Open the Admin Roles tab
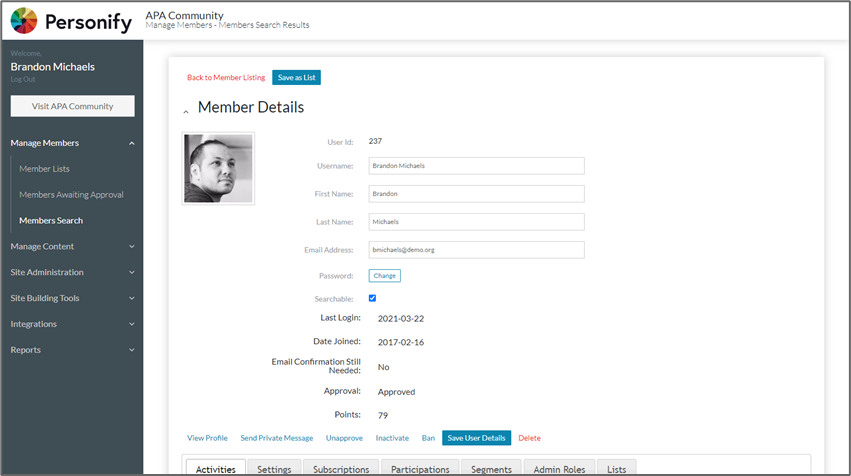The width and height of the screenshot is (851, 476). click(560, 469)
